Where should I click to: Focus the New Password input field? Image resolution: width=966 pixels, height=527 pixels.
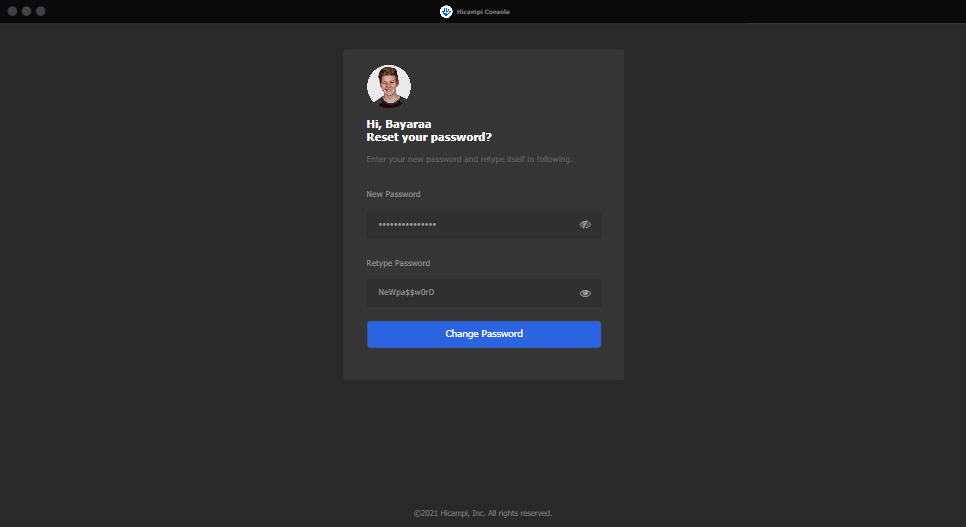(x=470, y=225)
